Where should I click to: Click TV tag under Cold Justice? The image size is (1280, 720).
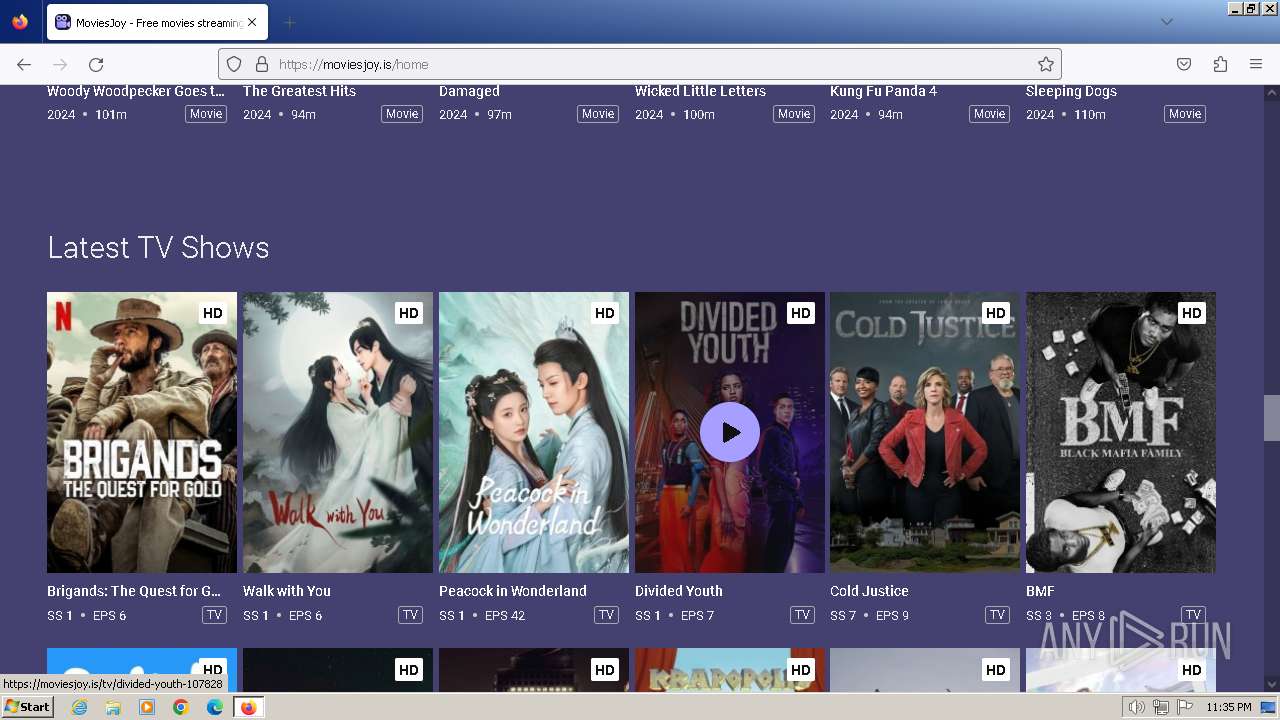click(997, 615)
